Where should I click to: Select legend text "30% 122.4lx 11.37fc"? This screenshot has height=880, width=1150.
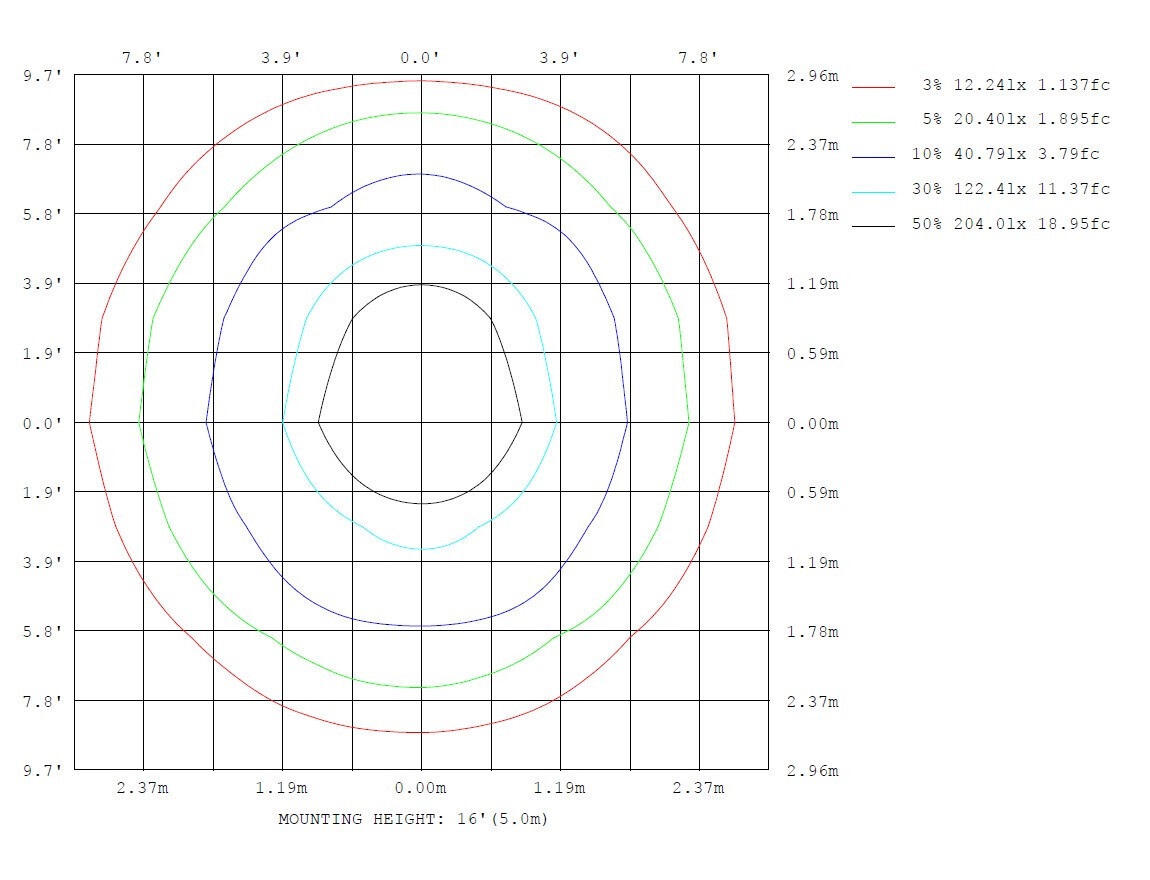(x=1011, y=188)
